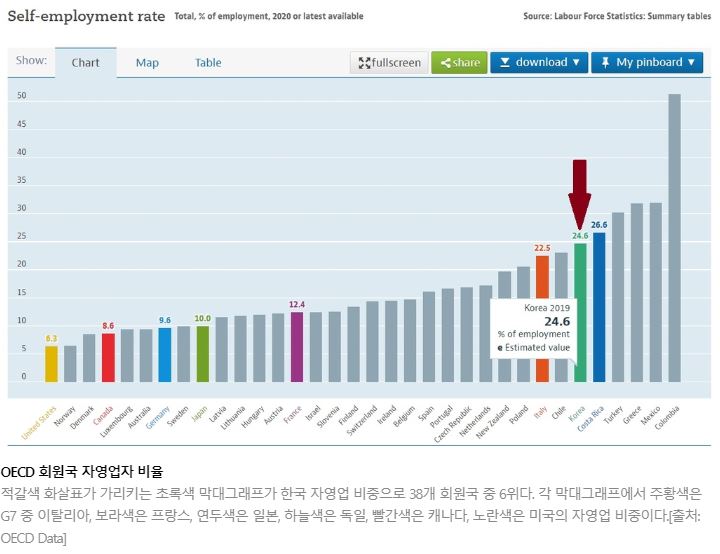The image size is (720, 554).
Task: Click the Labour Force Statistics source text
Action: 617,16
